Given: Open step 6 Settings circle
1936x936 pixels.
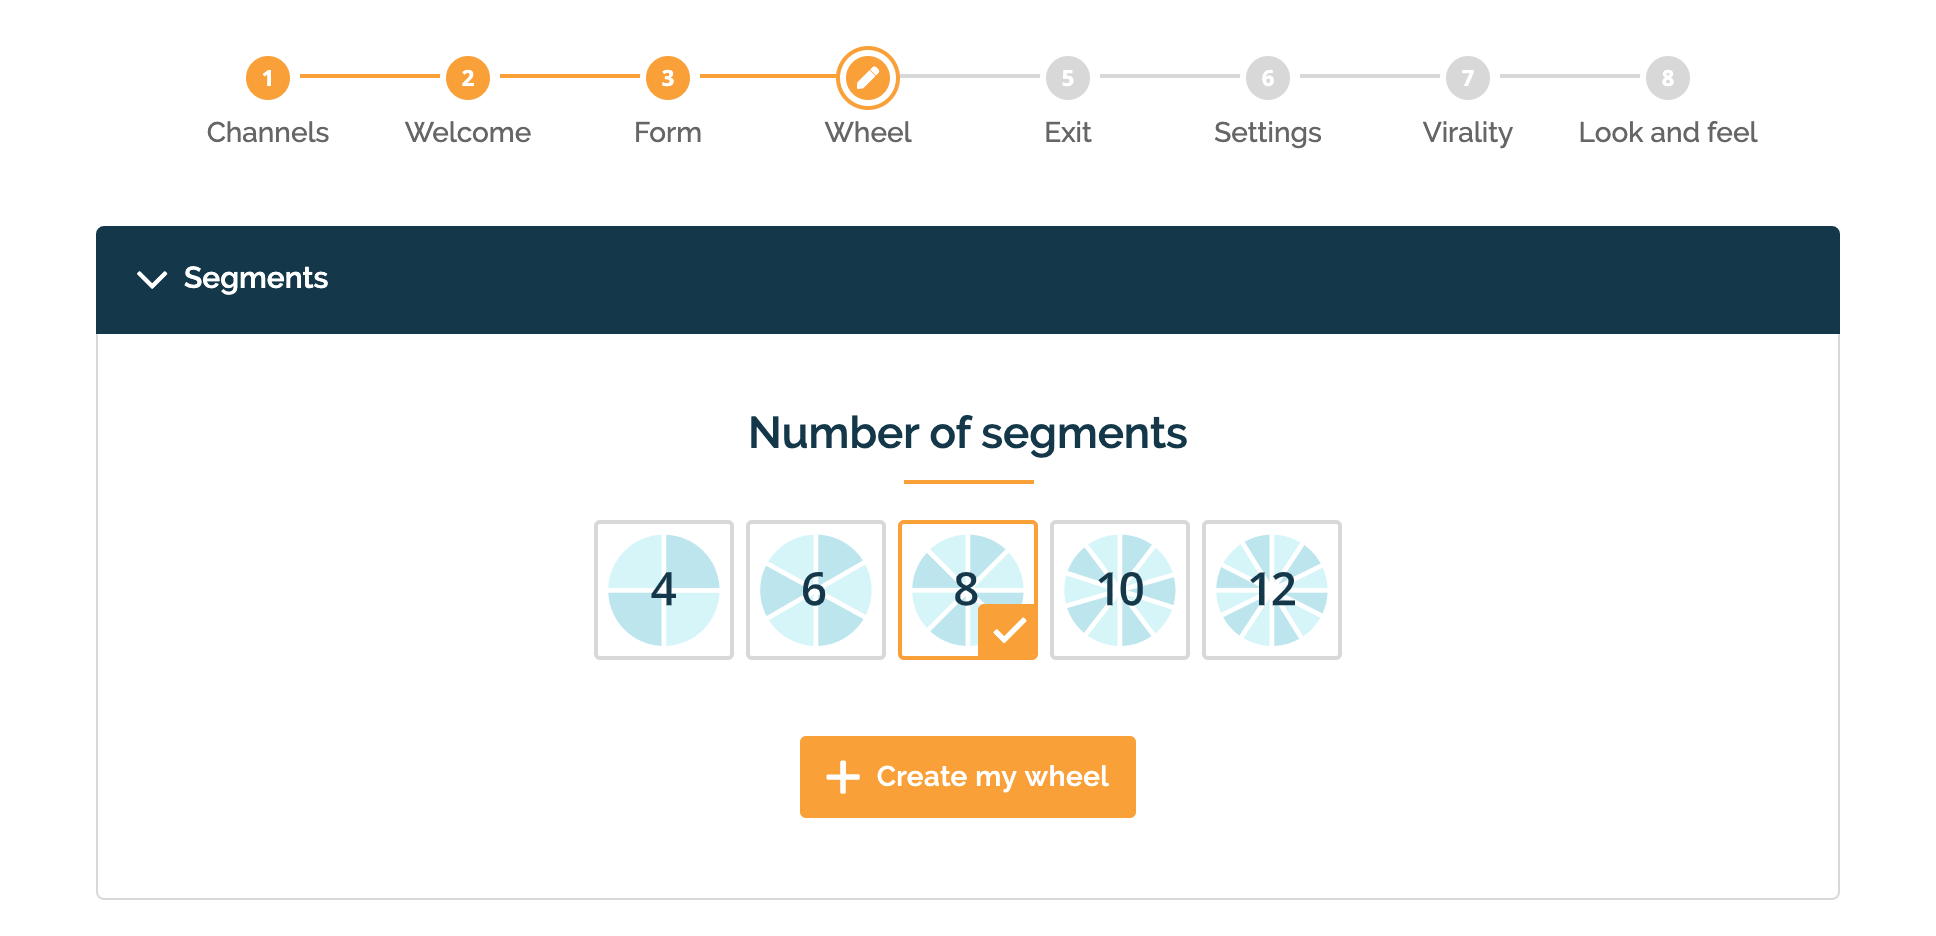Looking at the screenshot, I should [x=1268, y=78].
